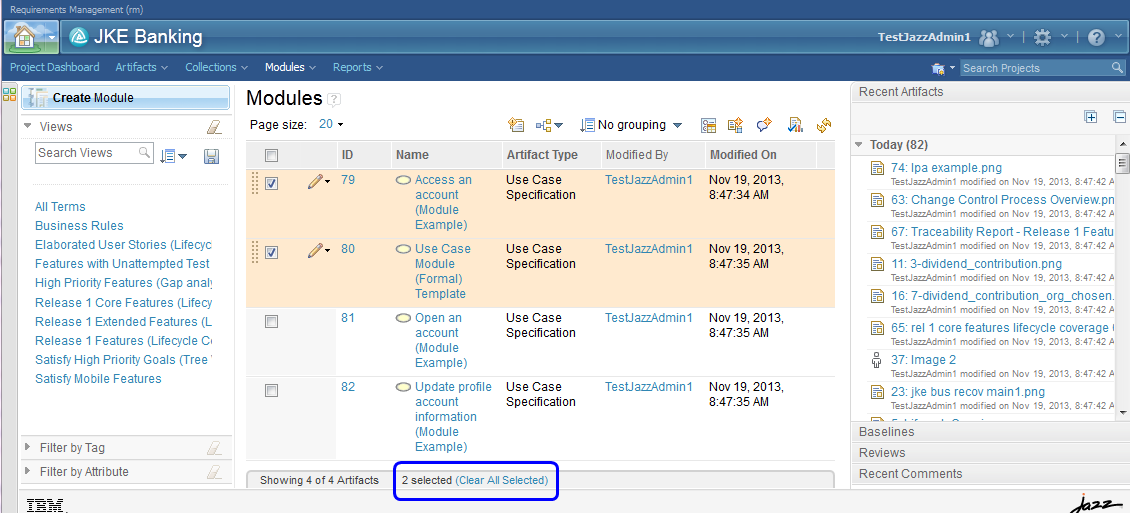This screenshot has width=1130, height=513.
Task: Uncheck the checkbox for module 79
Action: (271, 183)
